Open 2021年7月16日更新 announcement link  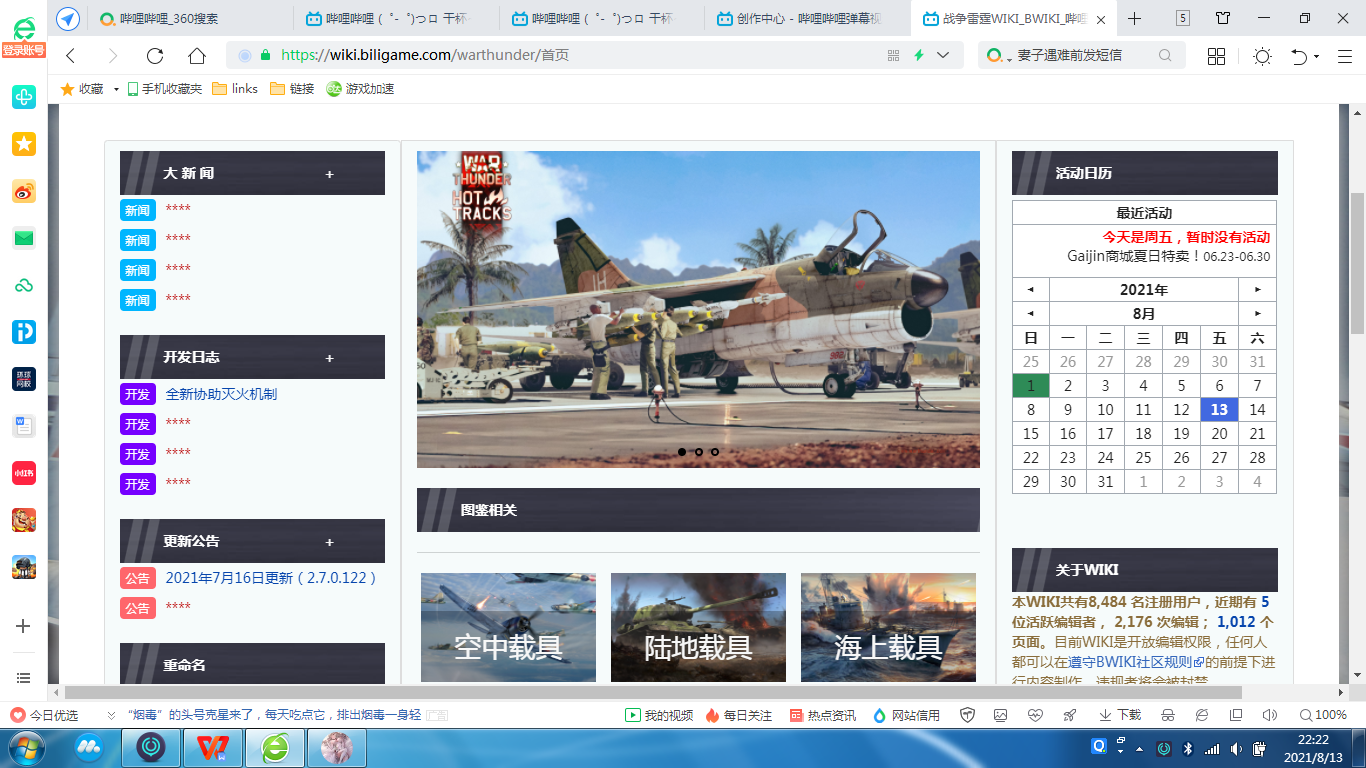click(x=272, y=578)
